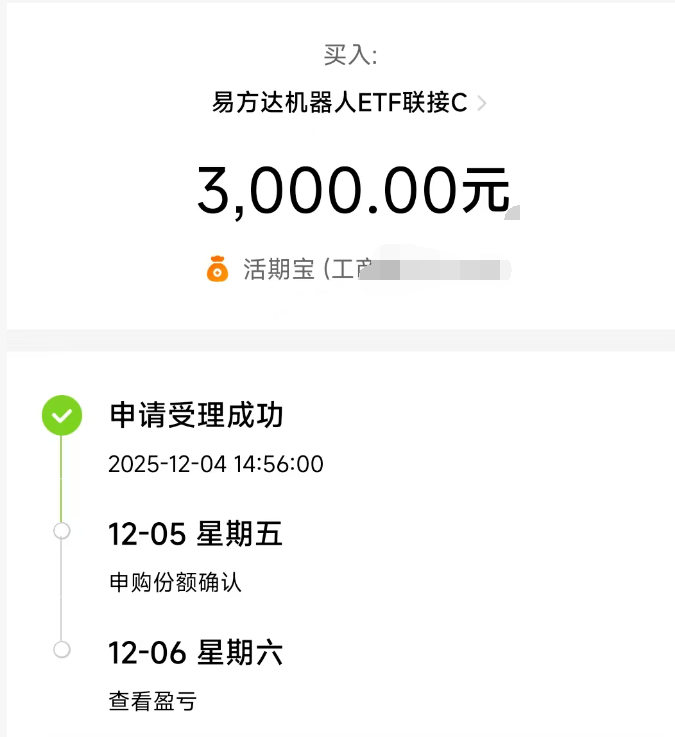The image size is (675, 737).
Task: Tap the 买入: label at top
Action: [x=351, y=55]
